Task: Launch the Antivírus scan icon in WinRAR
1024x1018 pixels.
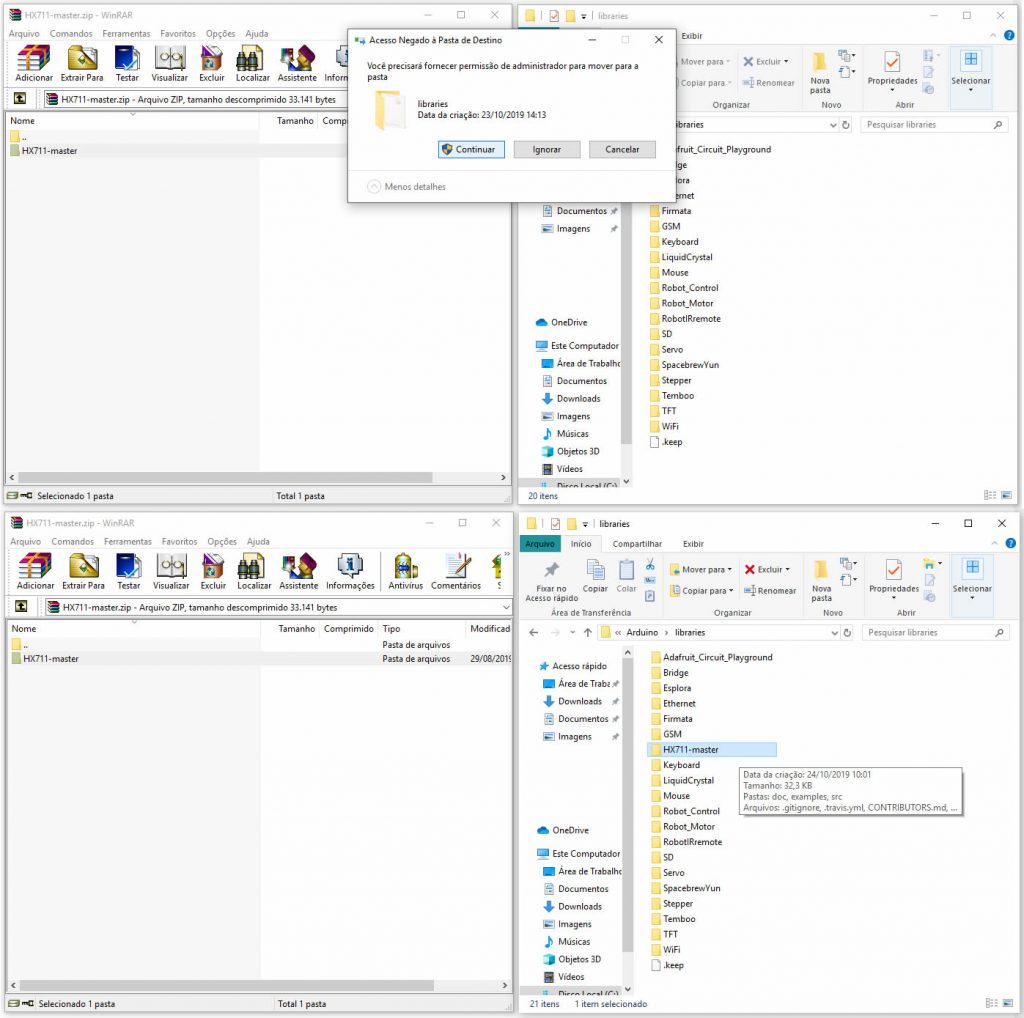Action: 405,571
